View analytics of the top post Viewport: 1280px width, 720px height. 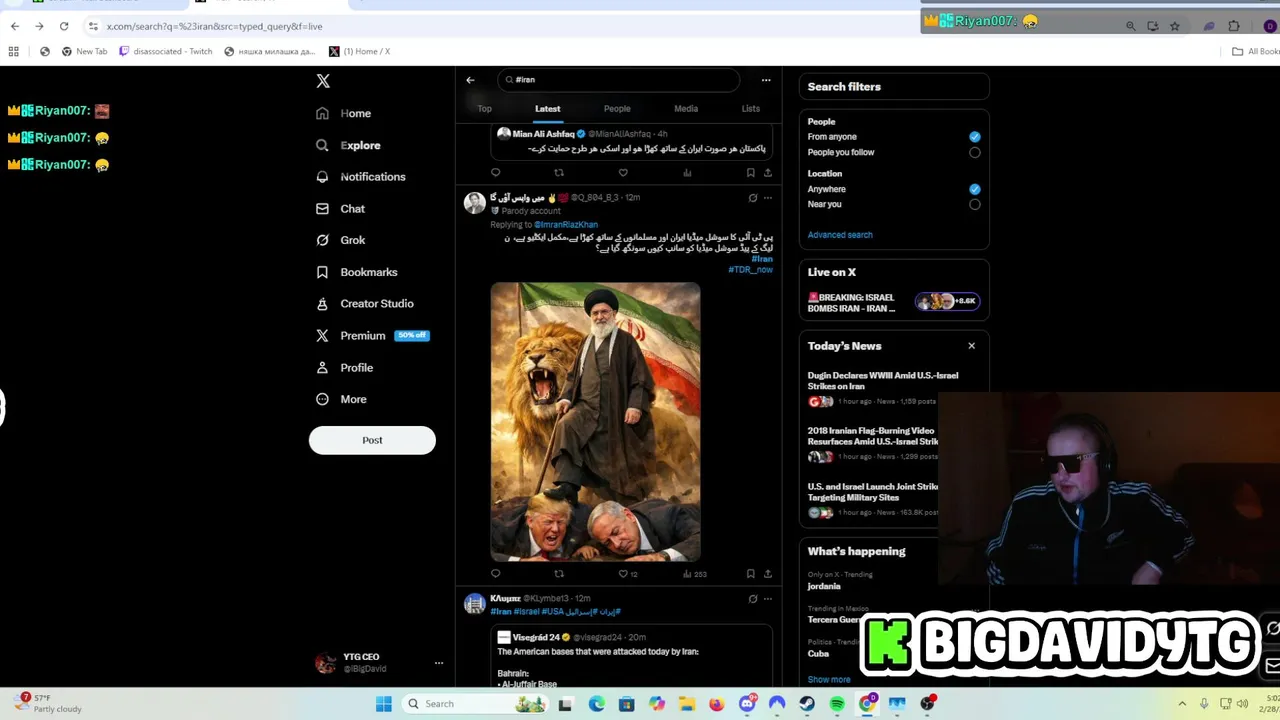687,173
